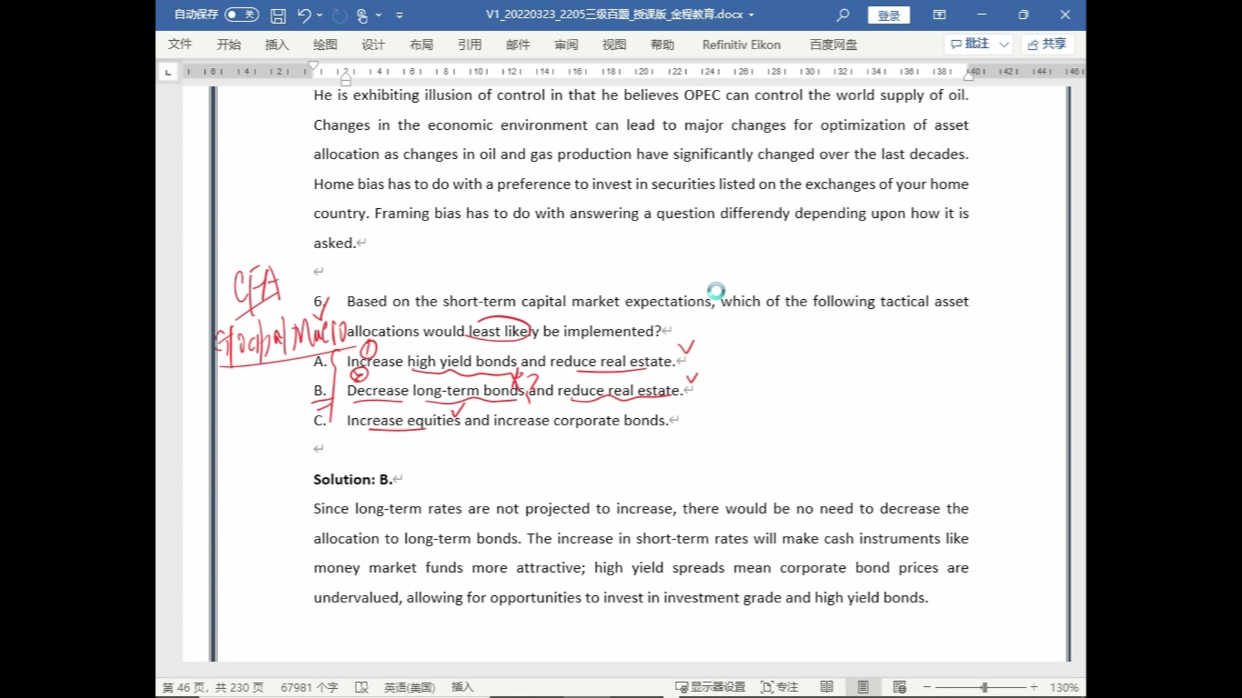
Task: Click the touch/mouse mode icon
Action: pyautogui.click(x=363, y=15)
